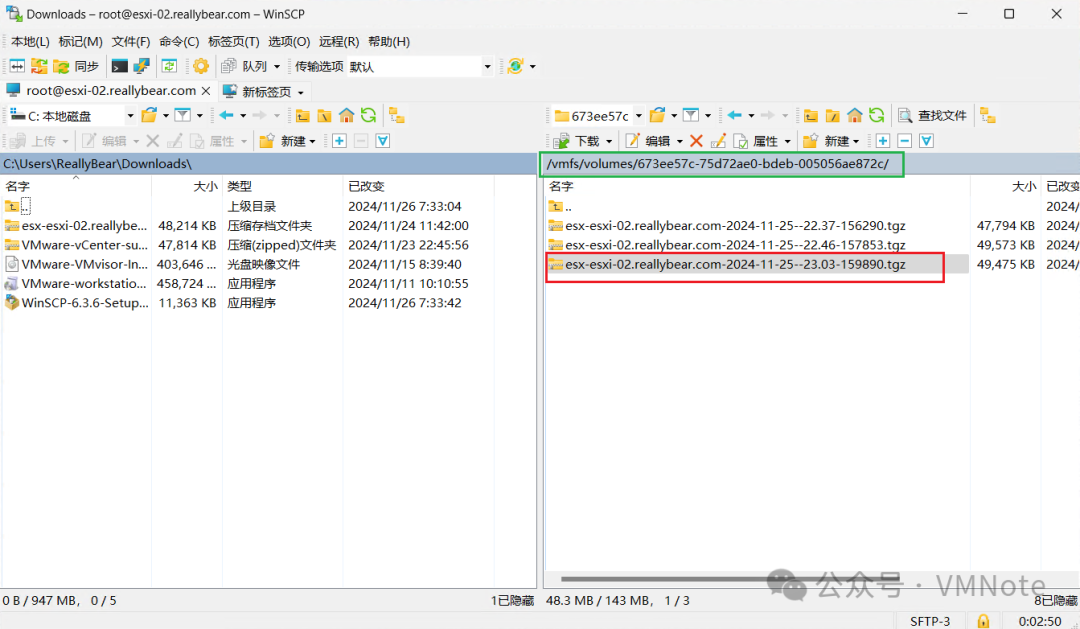
Task: Go to local parent directory icon
Action: pos(302,115)
